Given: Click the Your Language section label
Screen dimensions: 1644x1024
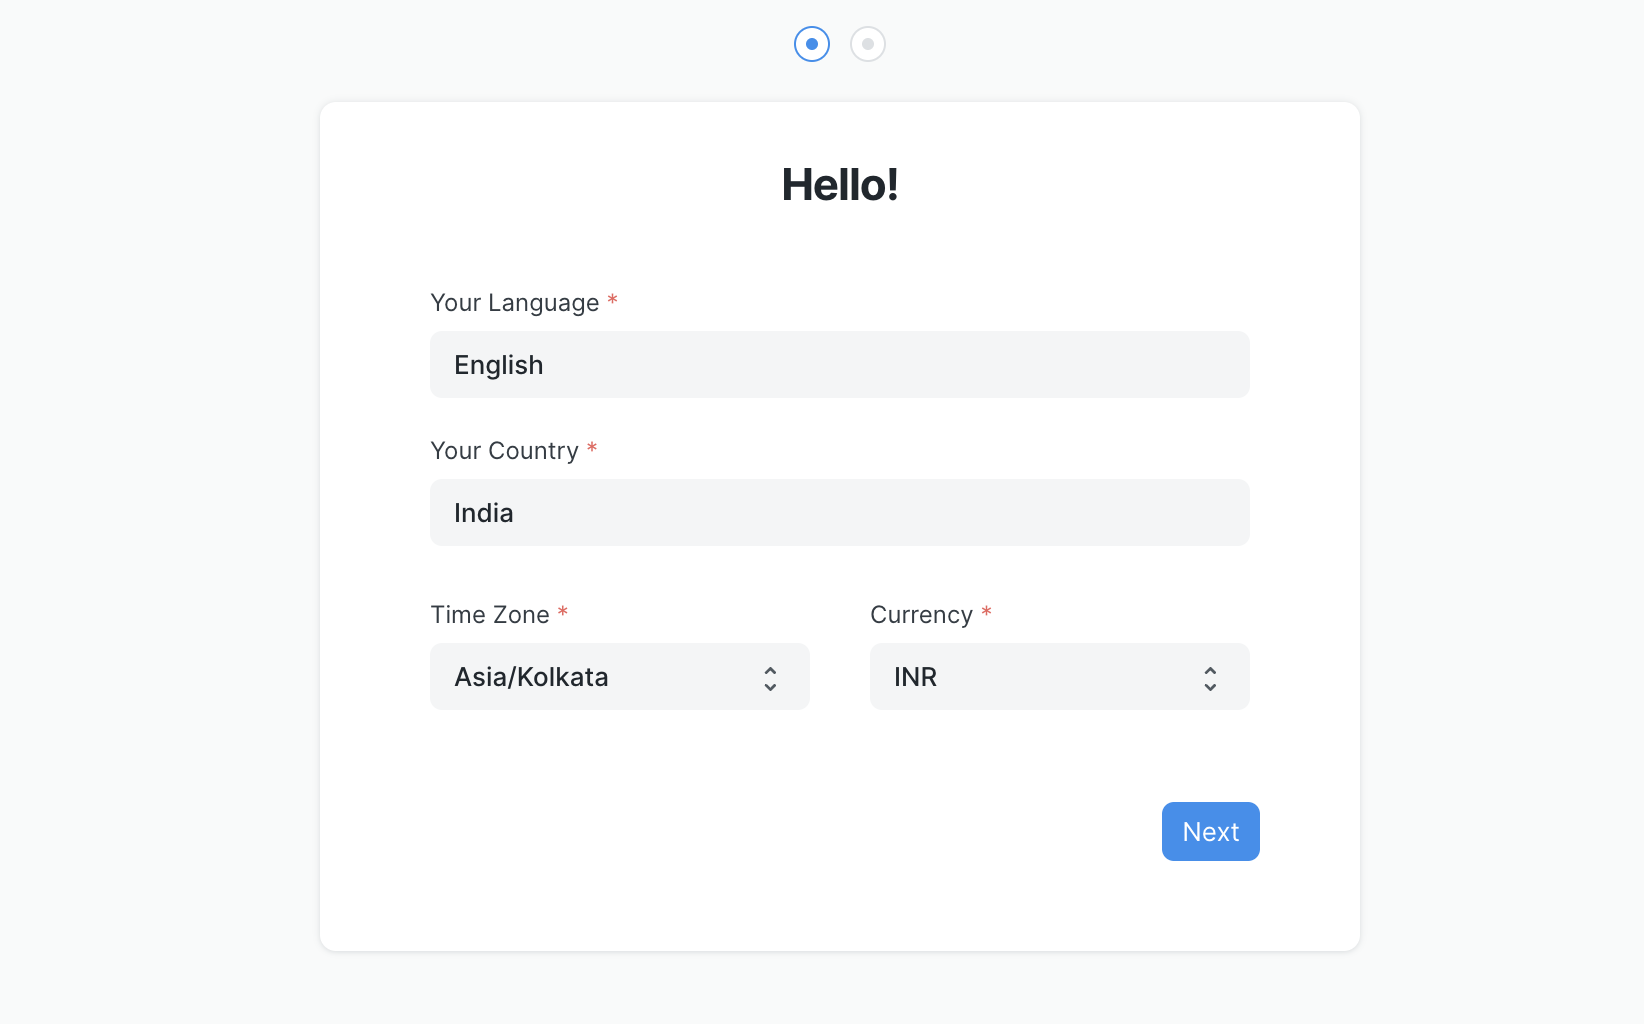Looking at the screenshot, I should [515, 302].
